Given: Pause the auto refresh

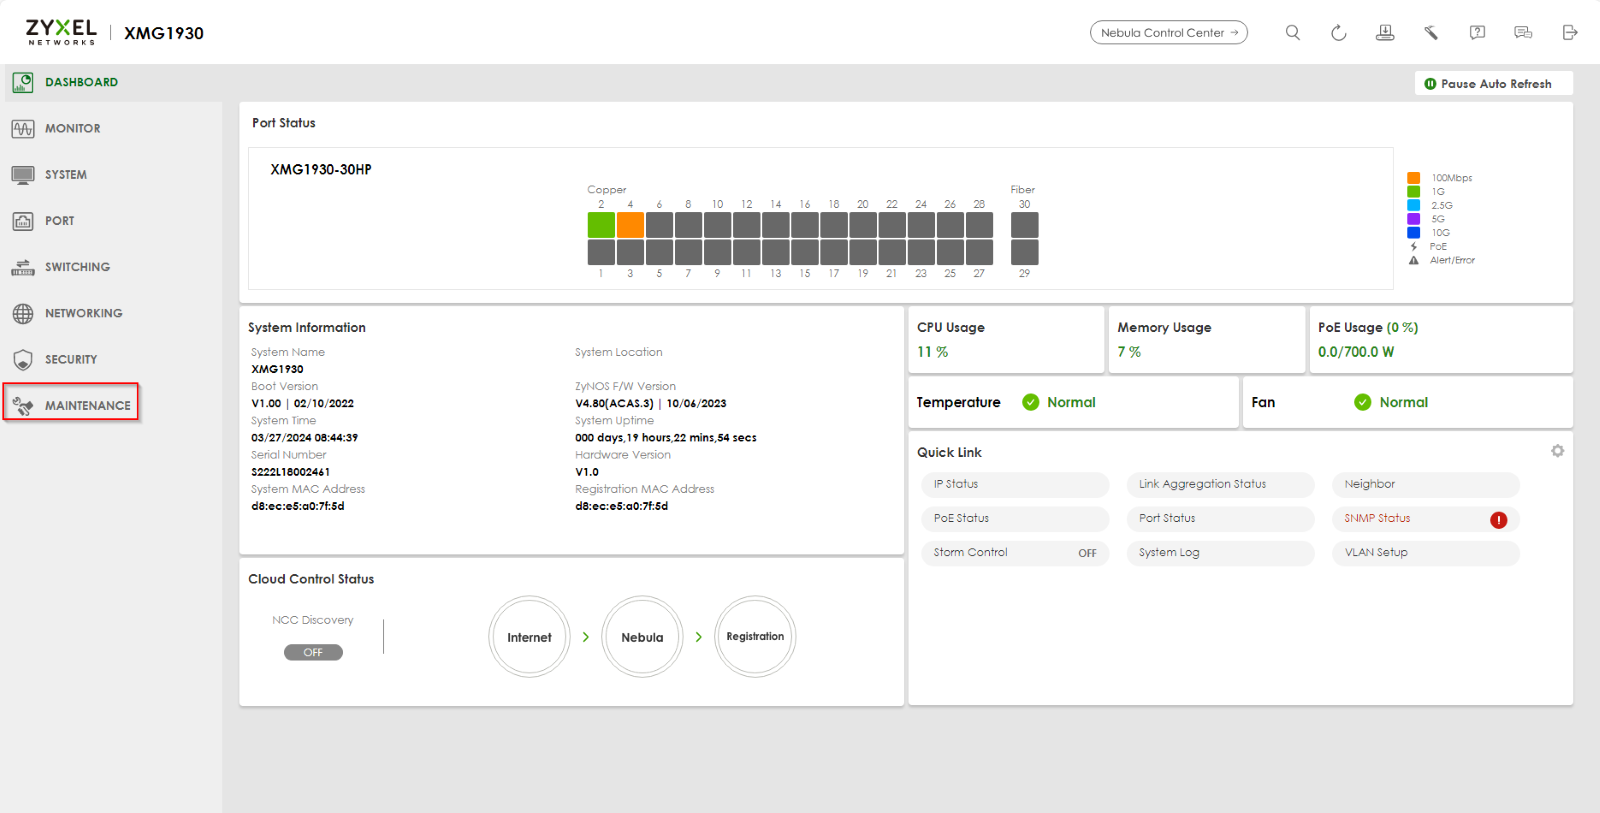Looking at the screenshot, I should [x=1493, y=84].
